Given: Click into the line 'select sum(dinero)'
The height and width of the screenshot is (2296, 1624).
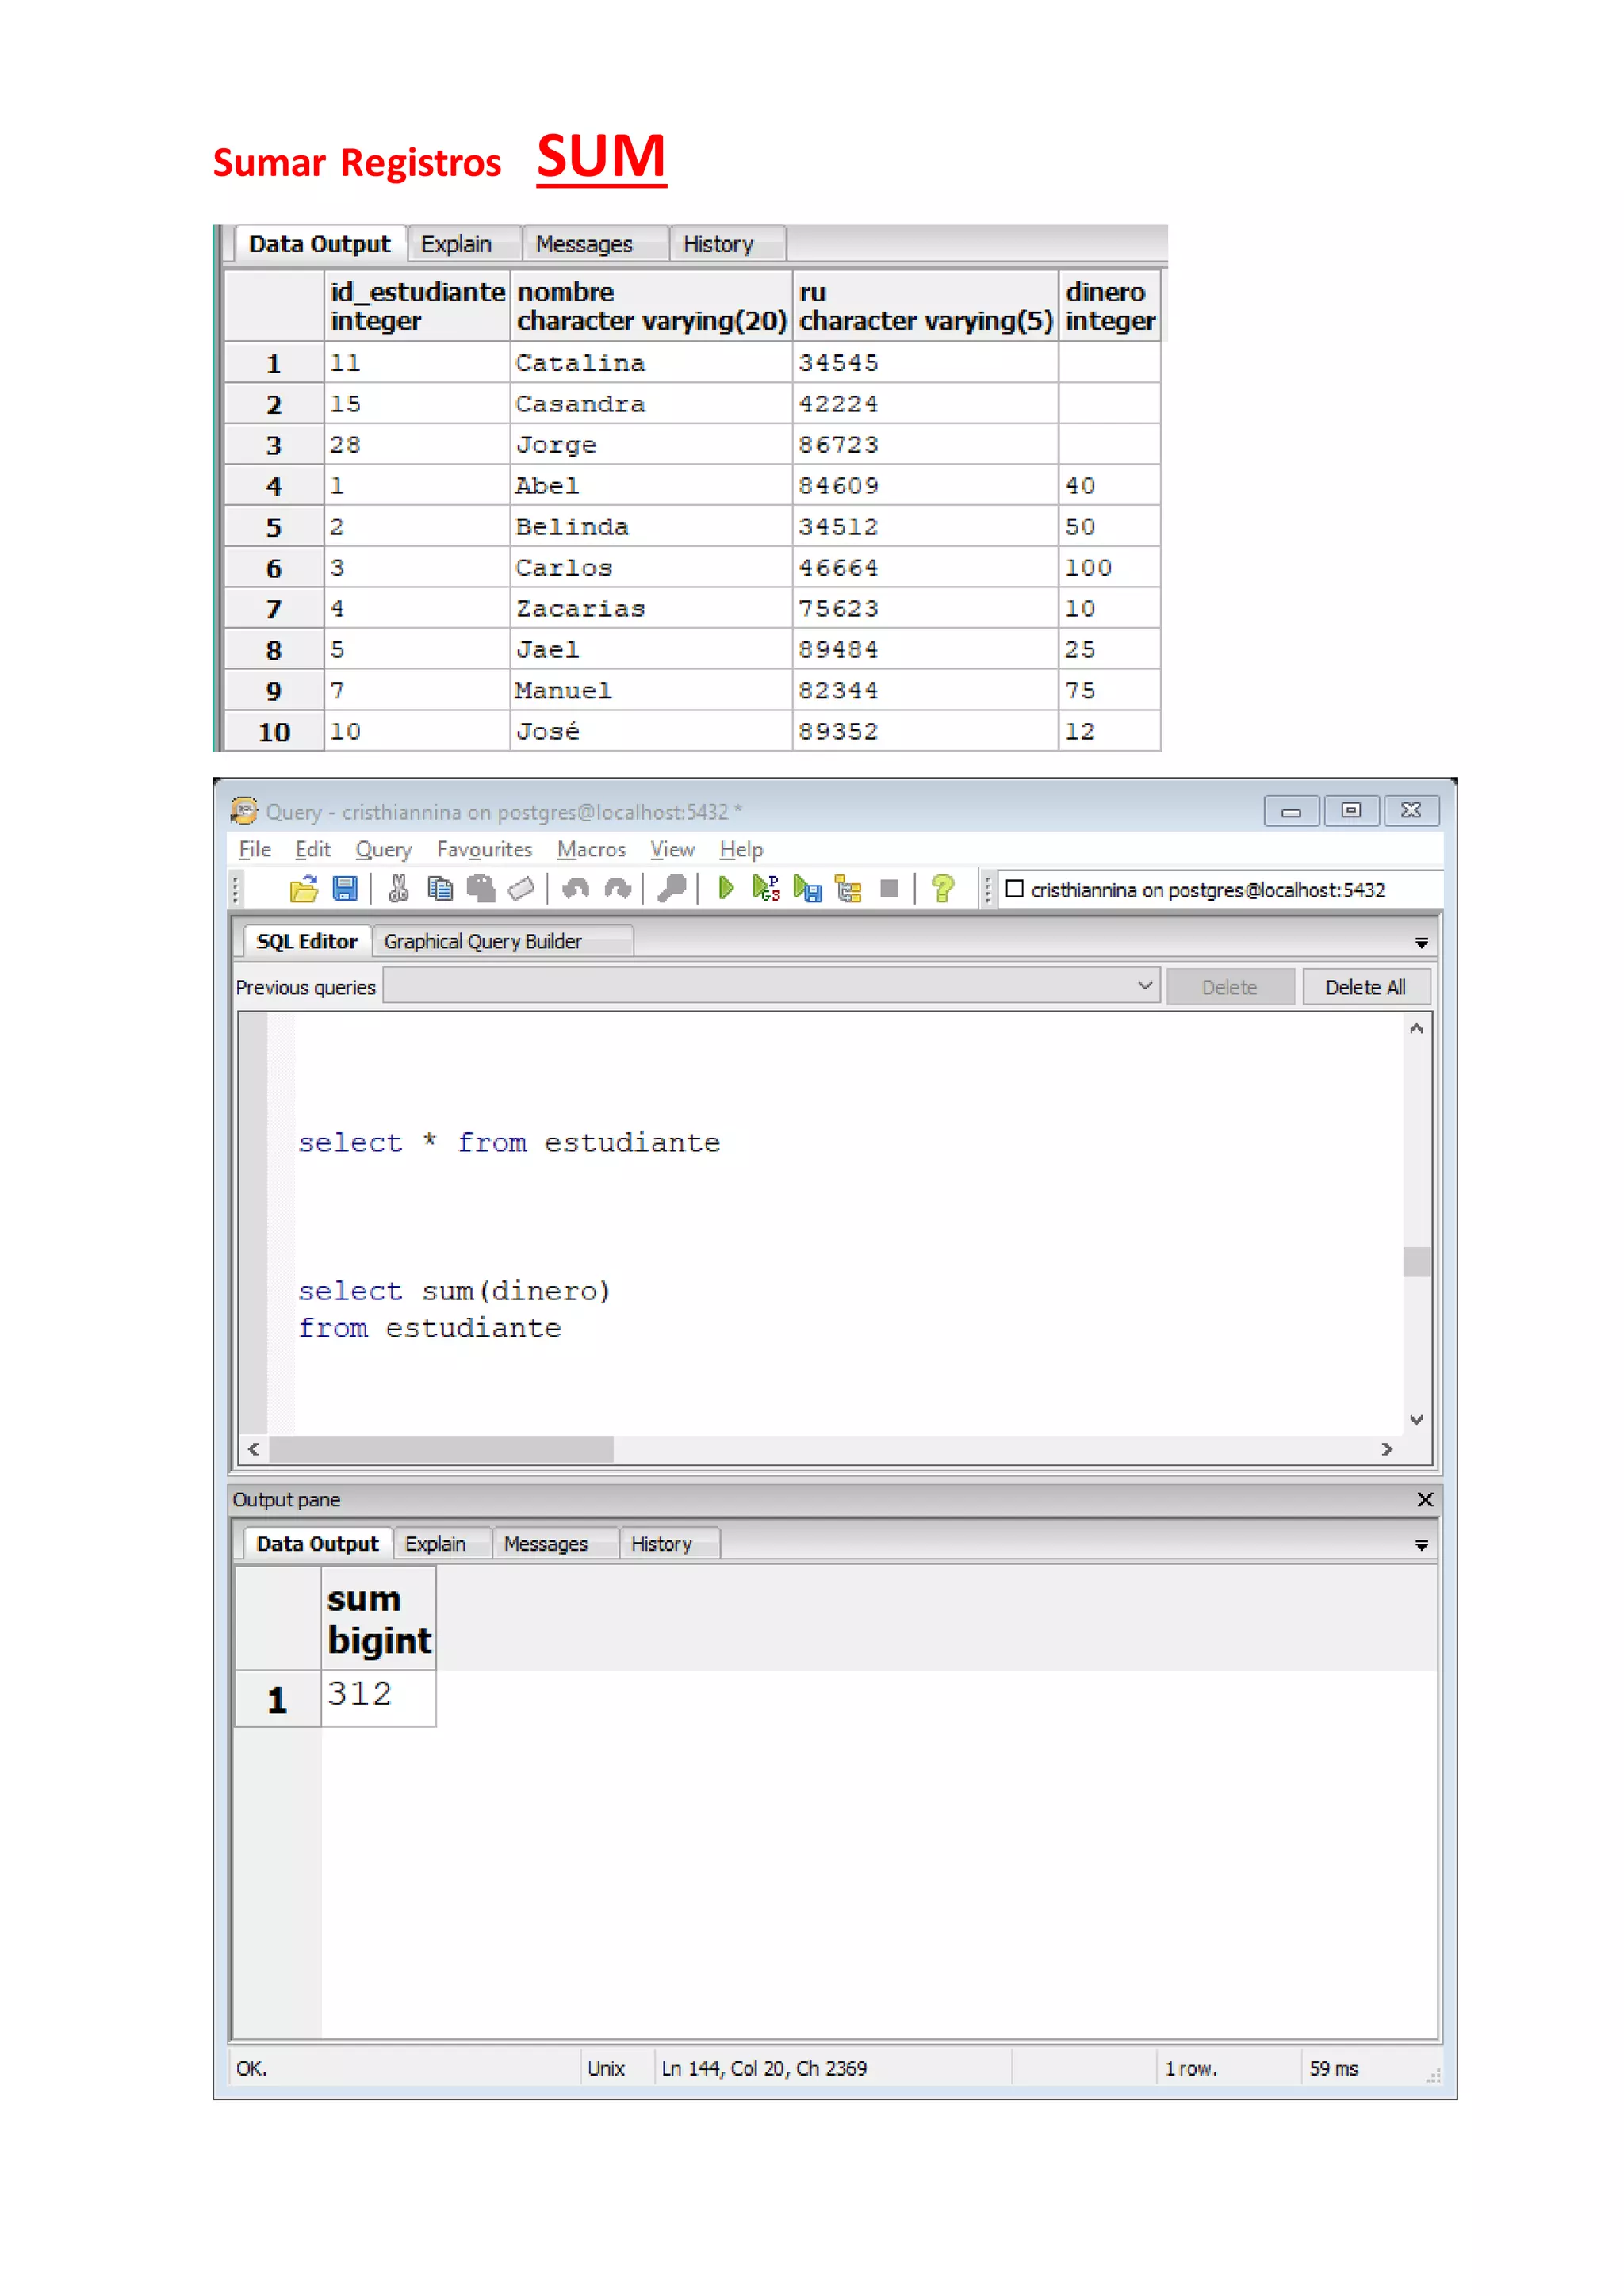Looking at the screenshot, I should tap(454, 1291).
